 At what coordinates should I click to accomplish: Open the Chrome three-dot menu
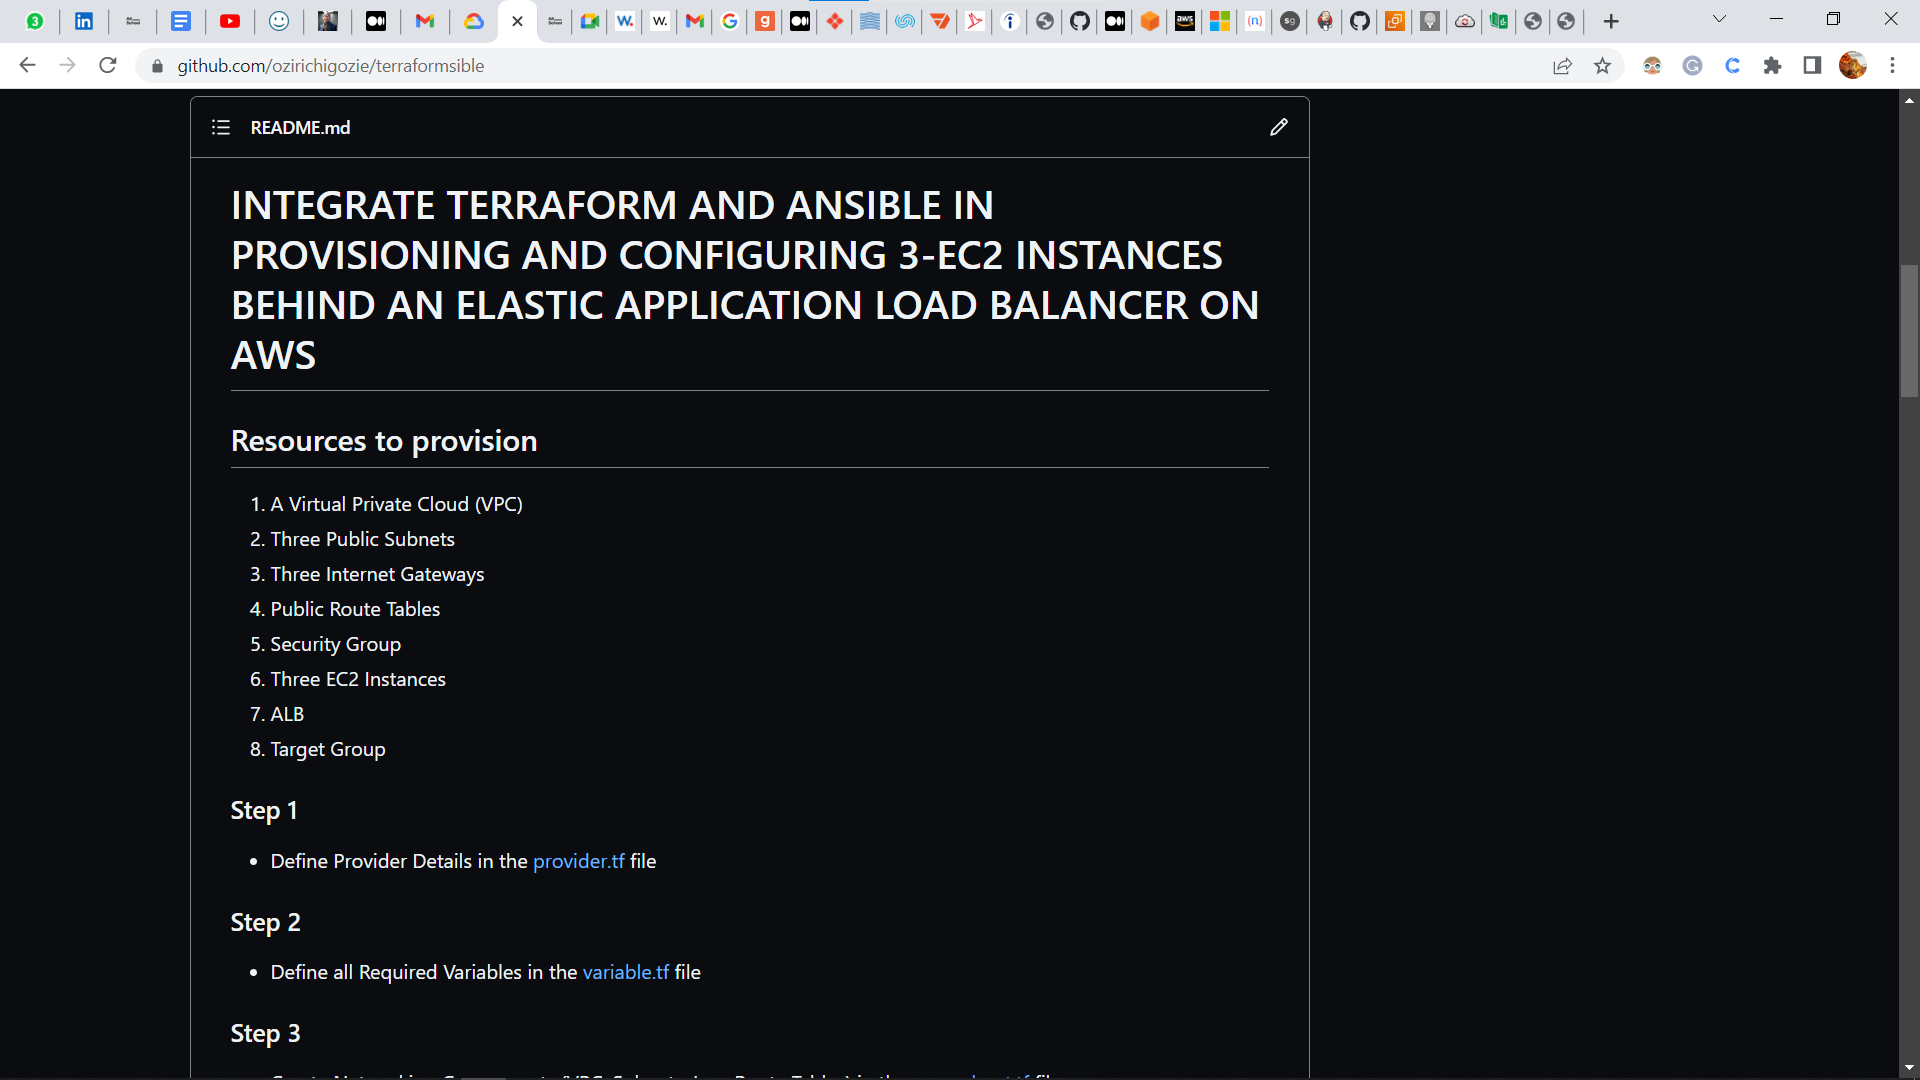pyautogui.click(x=1892, y=66)
